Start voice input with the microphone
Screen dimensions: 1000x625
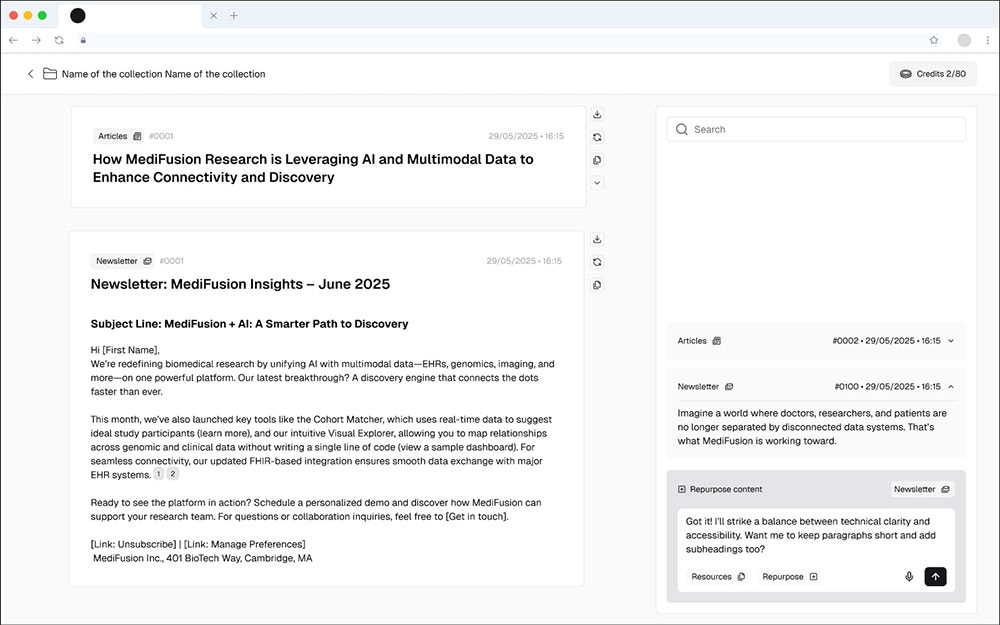coord(909,577)
